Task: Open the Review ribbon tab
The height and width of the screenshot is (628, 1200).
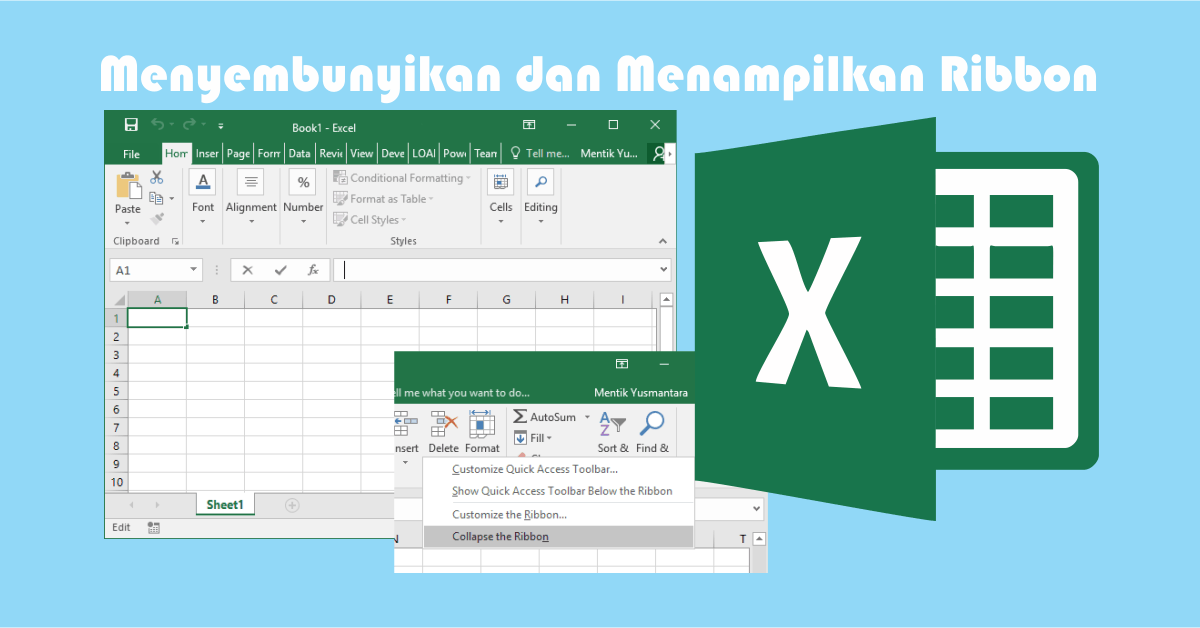Action: click(331, 154)
